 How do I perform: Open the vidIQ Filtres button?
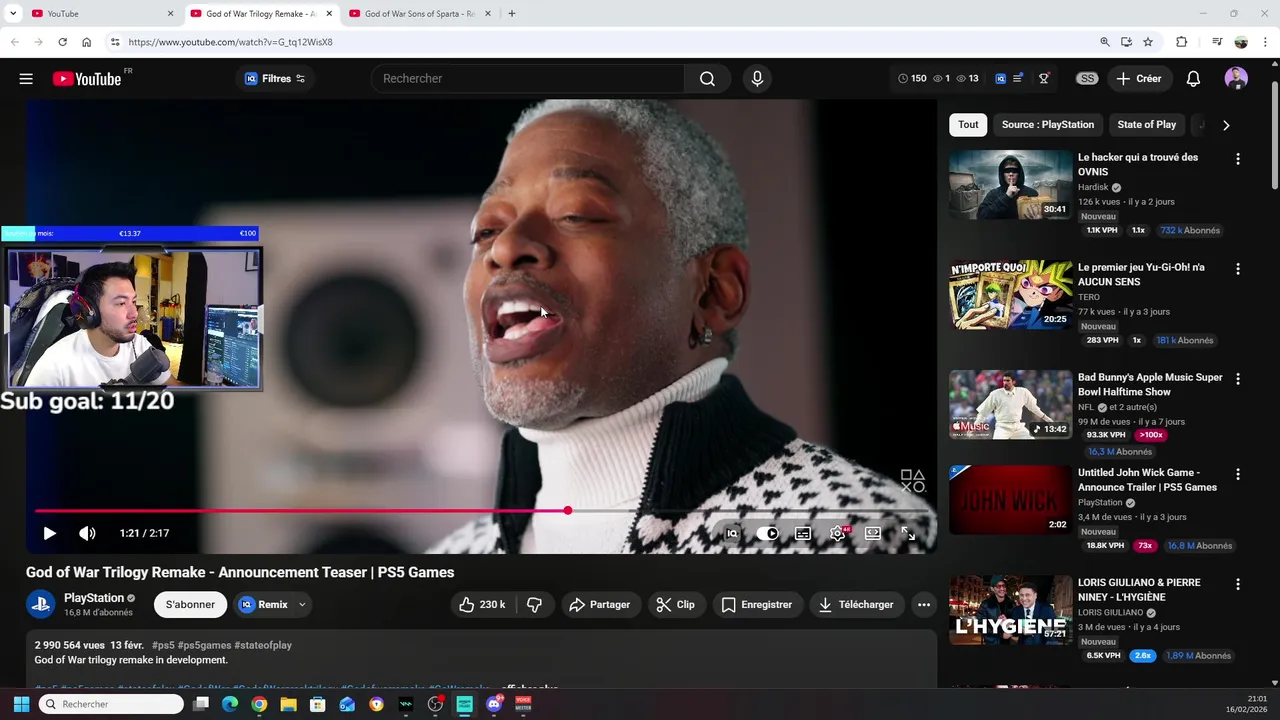point(275,79)
